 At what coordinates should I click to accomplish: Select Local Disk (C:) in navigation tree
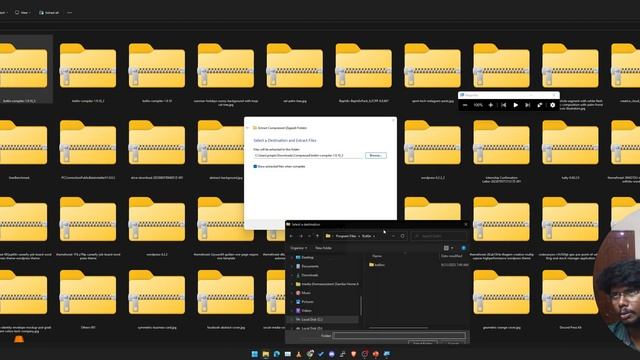pyautogui.click(x=312, y=320)
